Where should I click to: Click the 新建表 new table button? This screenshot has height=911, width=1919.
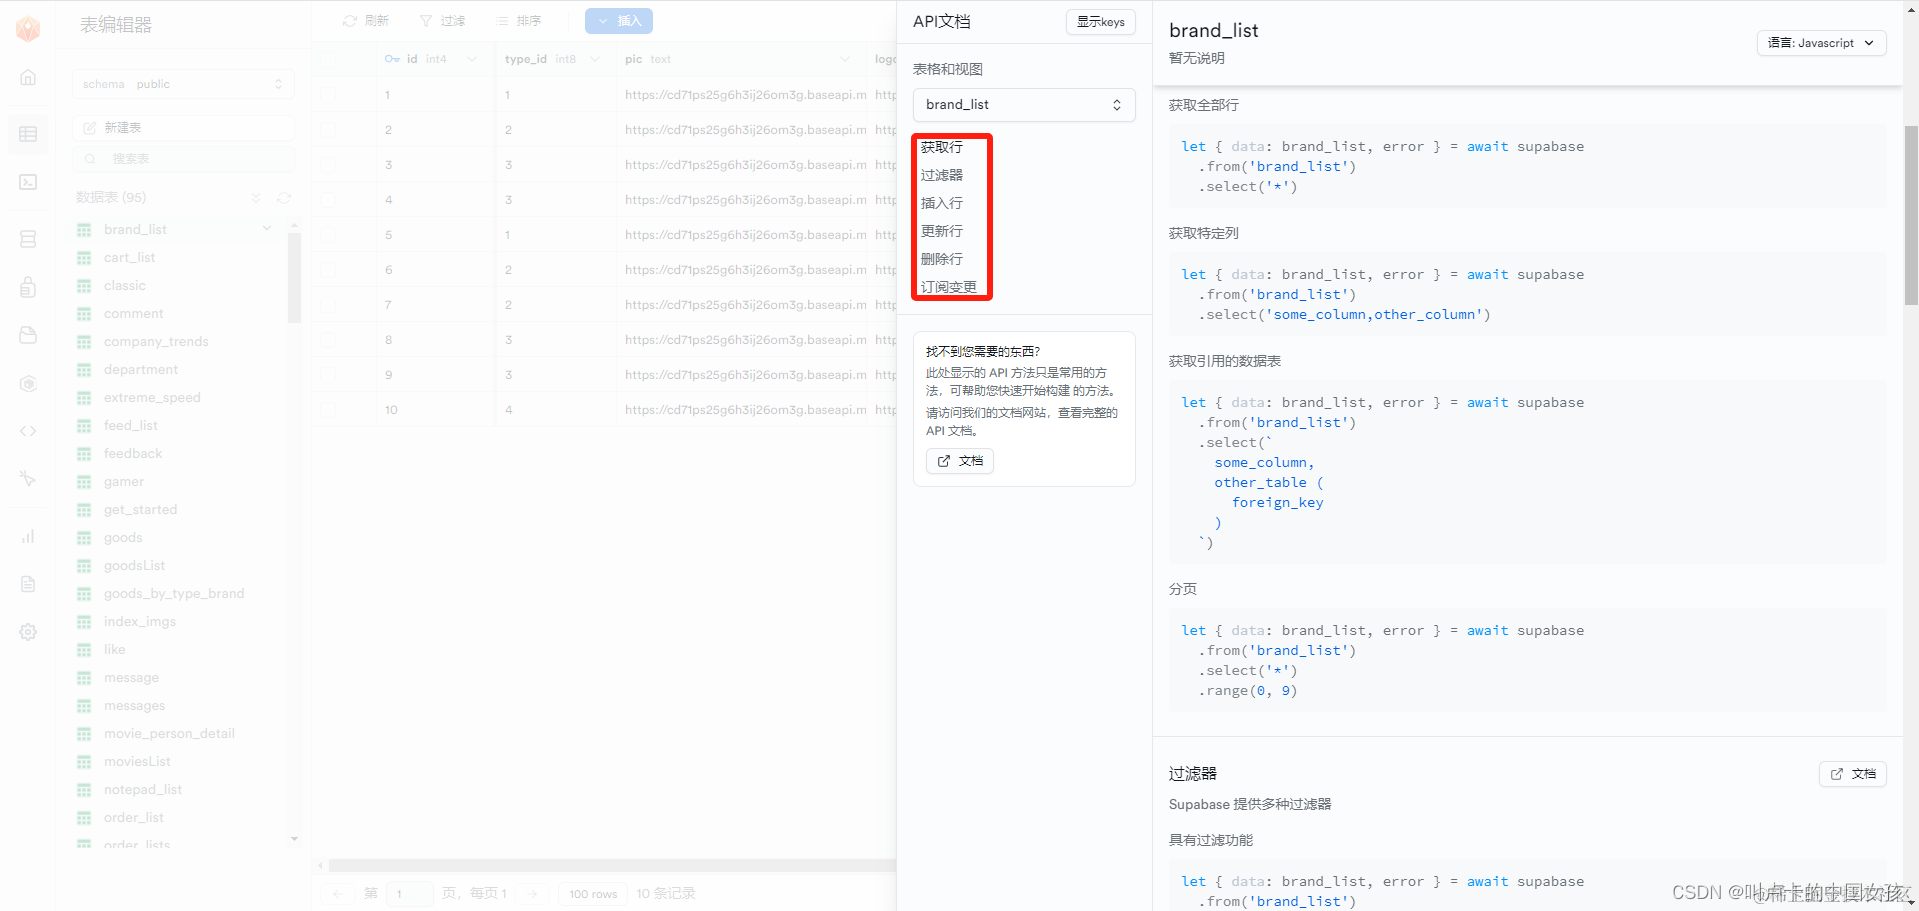point(183,128)
